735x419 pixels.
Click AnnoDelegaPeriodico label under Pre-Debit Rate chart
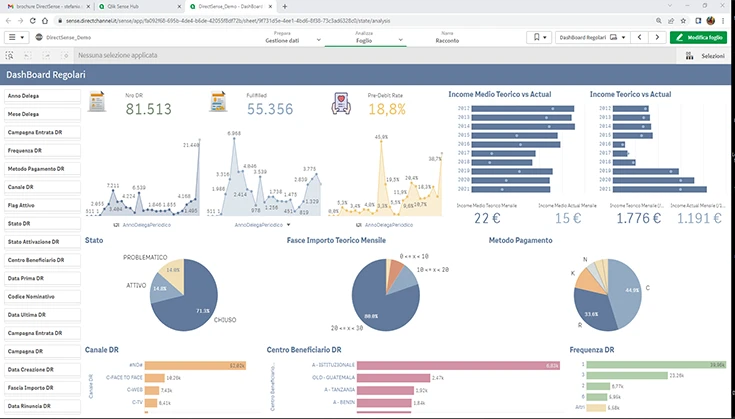[x=389, y=225]
